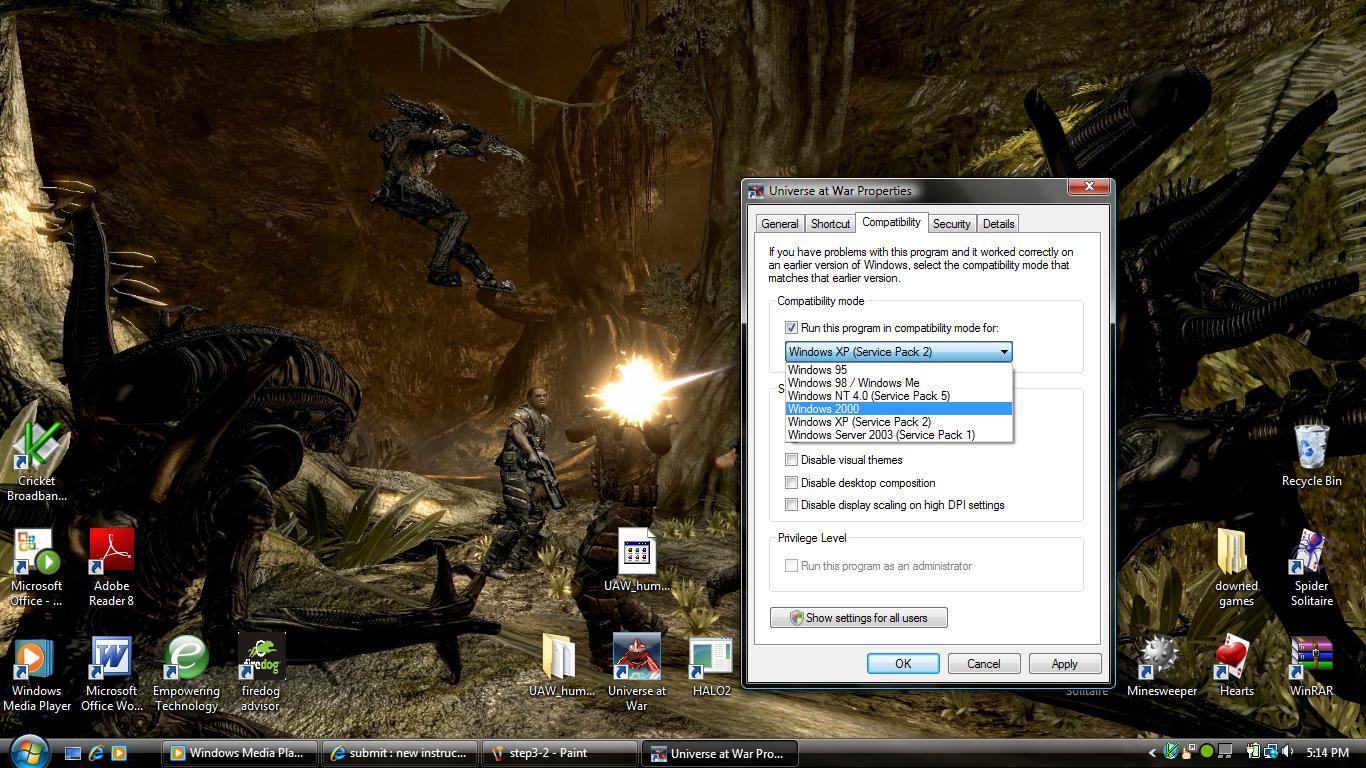Switch to the Shortcut tab
The image size is (1366, 768).
(x=830, y=224)
